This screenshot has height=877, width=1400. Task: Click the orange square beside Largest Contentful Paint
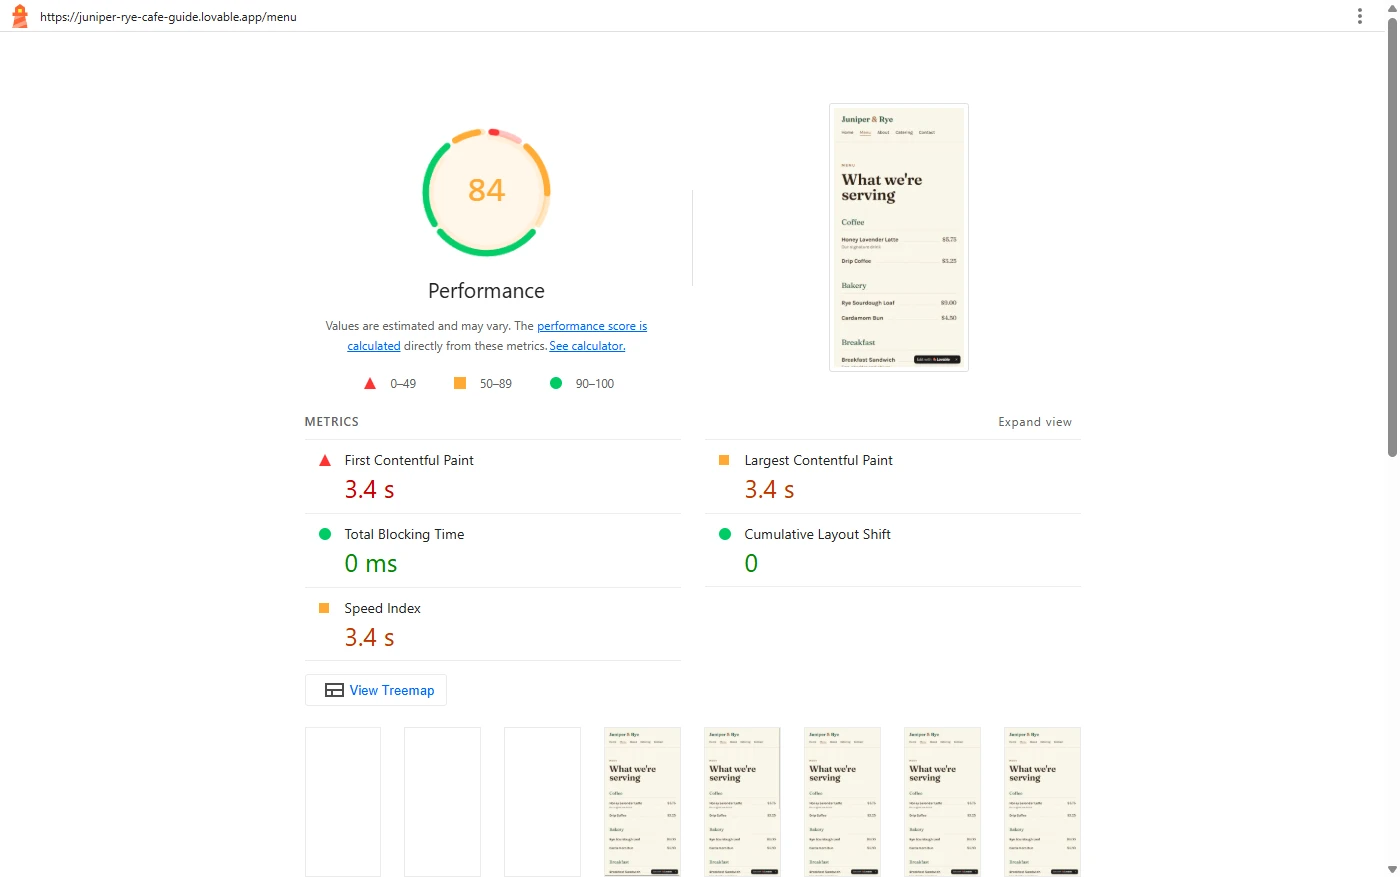[x=724, y=460]
